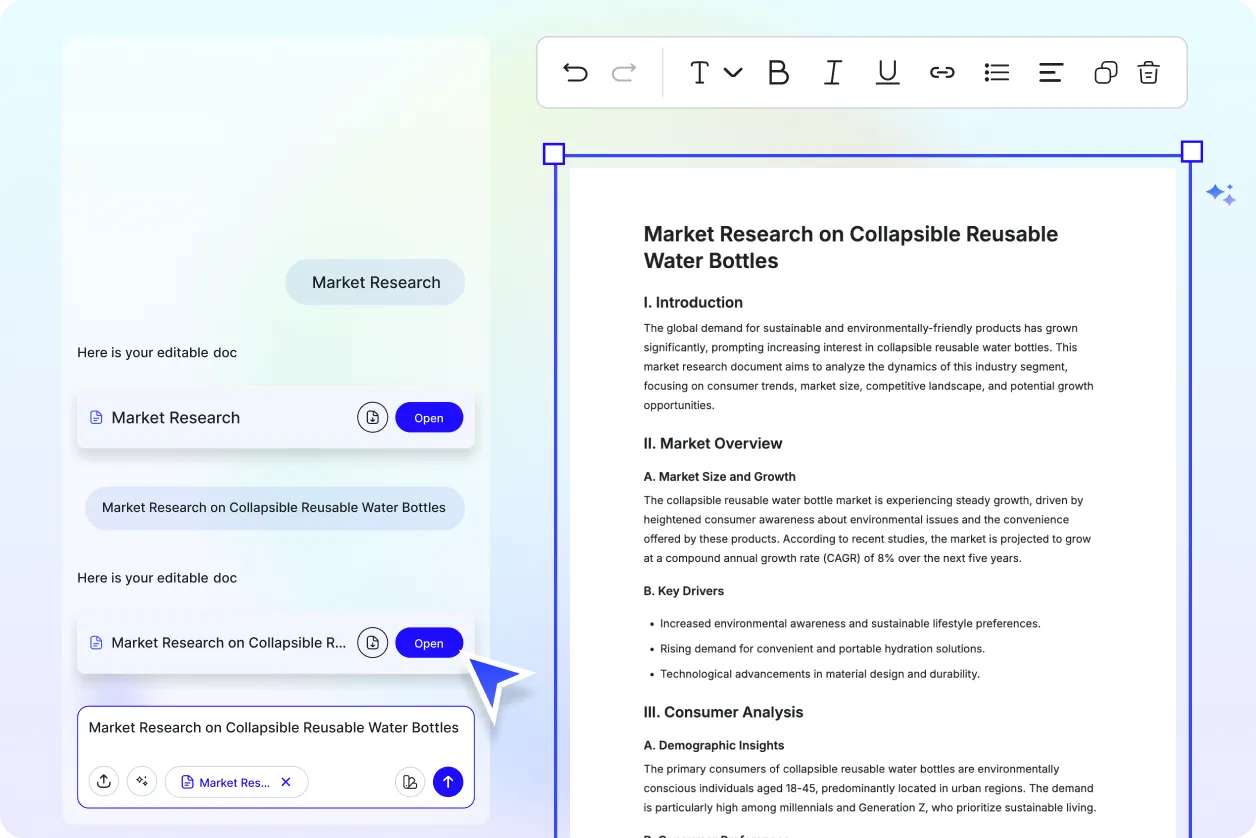This screenshot has width=1256, height=838.
Task: Click the undo arrow in toolbar
Action: point(575,72)
